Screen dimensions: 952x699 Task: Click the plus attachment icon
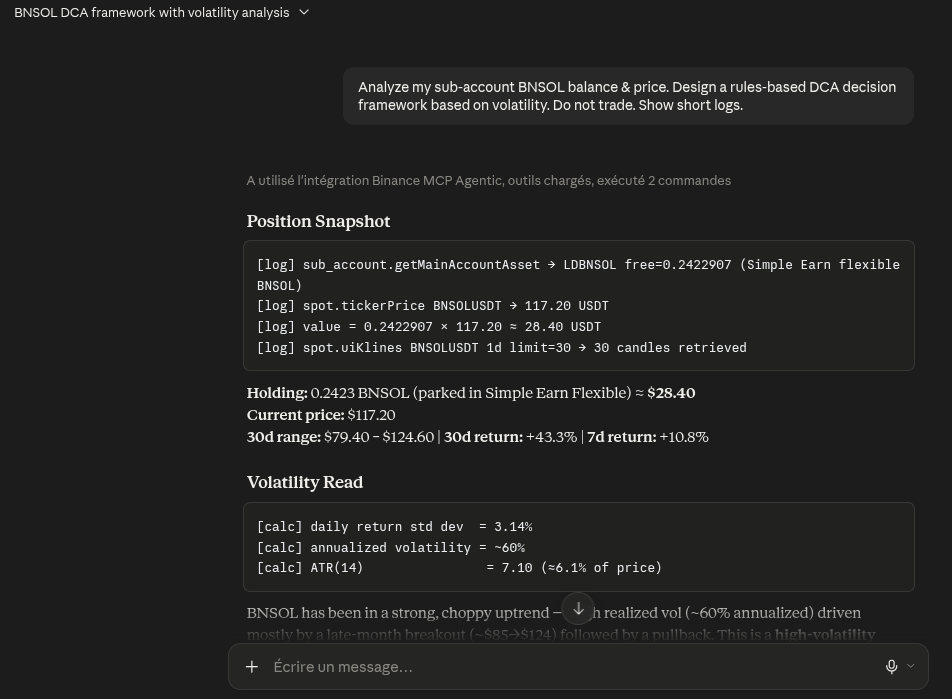tap(252, 667)
